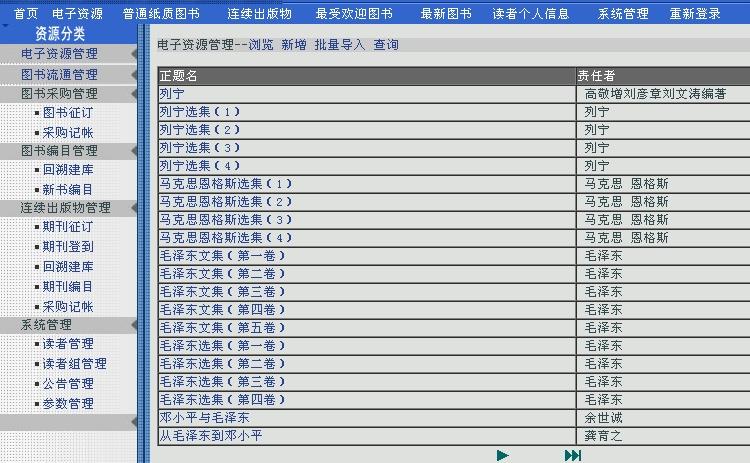
Task: Open 列宁选集（3） title
Action: tap(199, 148)
